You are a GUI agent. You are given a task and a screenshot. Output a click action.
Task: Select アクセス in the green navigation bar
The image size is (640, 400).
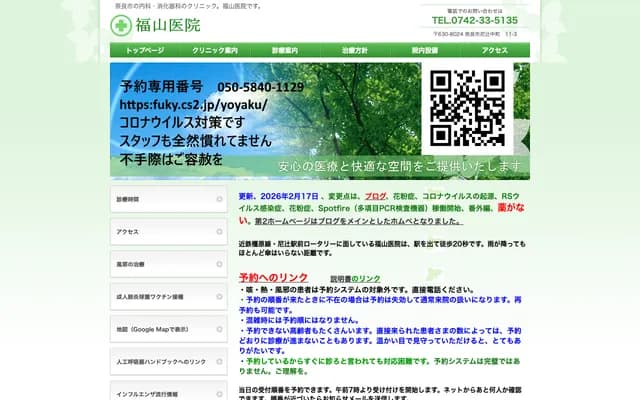(x=495, y=50)
